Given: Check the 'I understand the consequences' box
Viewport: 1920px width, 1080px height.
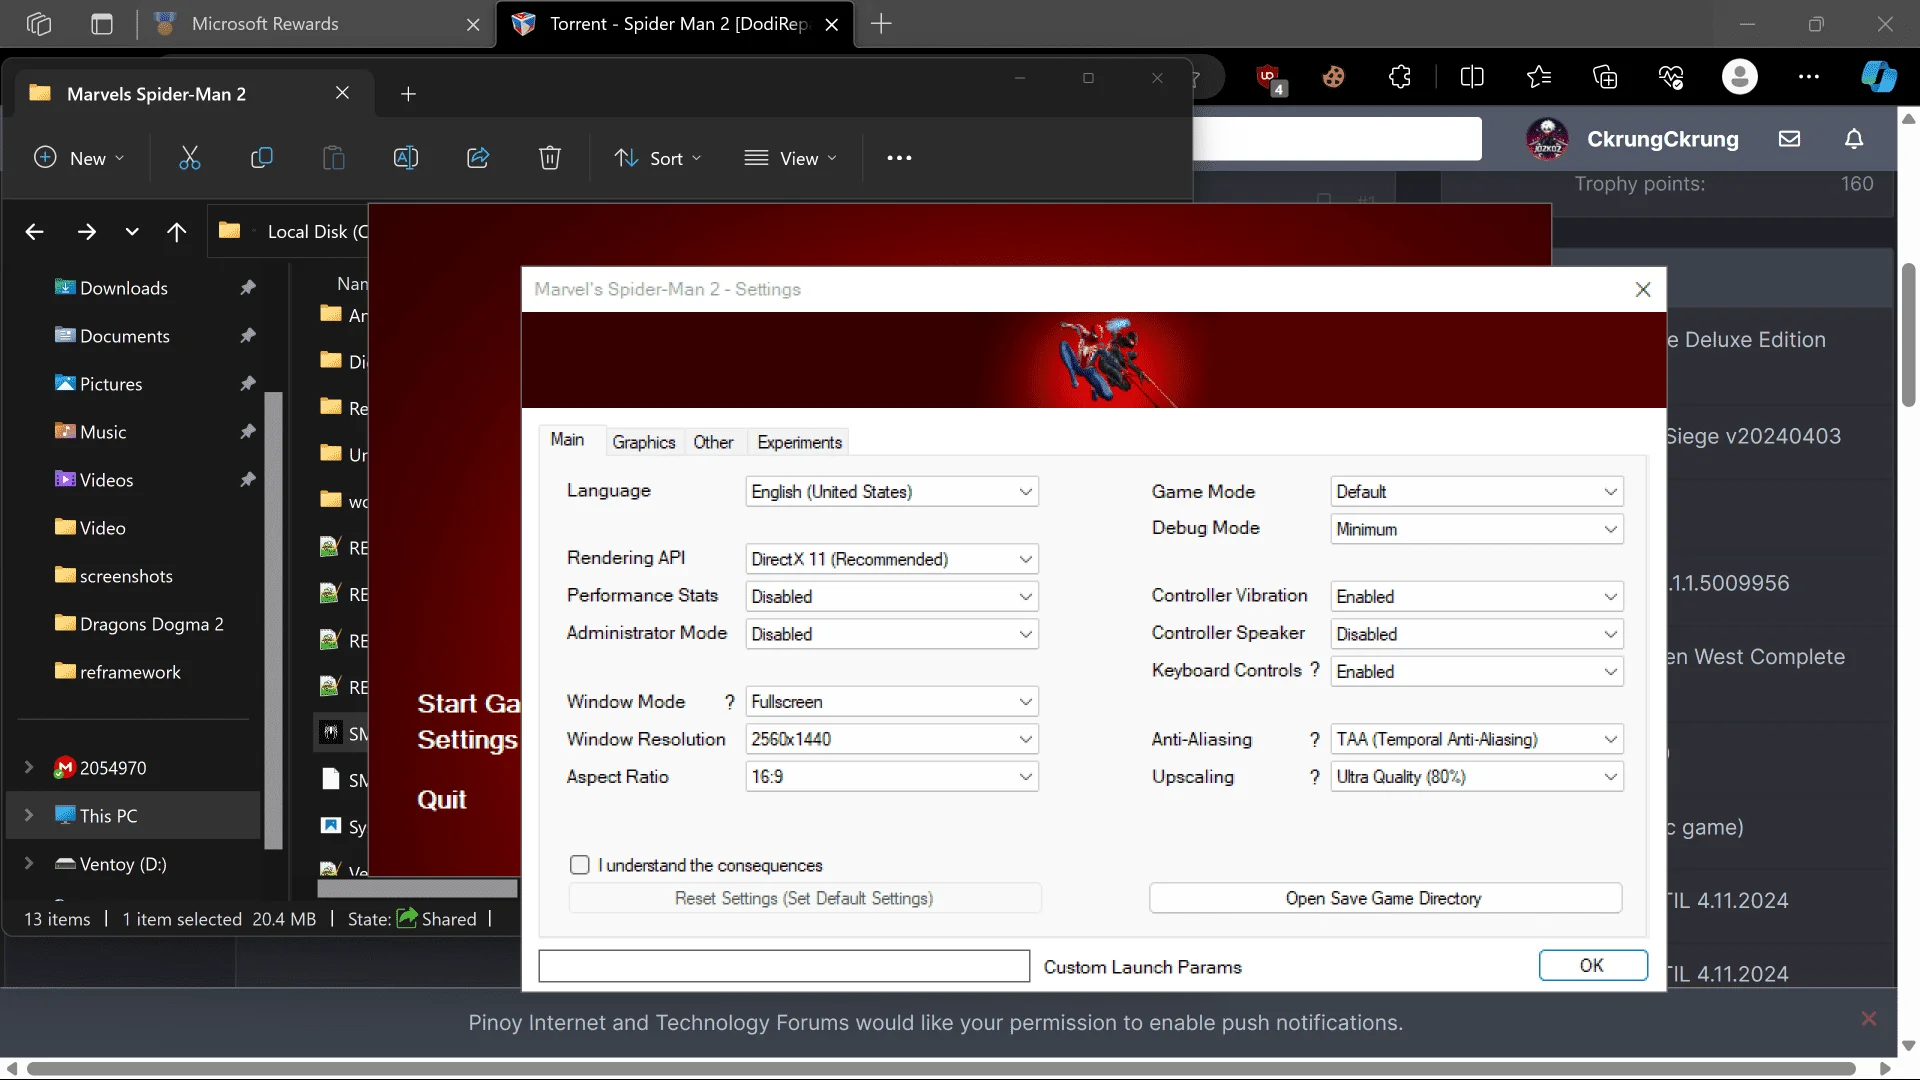Looking at the screenshot, I should (x=580, y=865).
